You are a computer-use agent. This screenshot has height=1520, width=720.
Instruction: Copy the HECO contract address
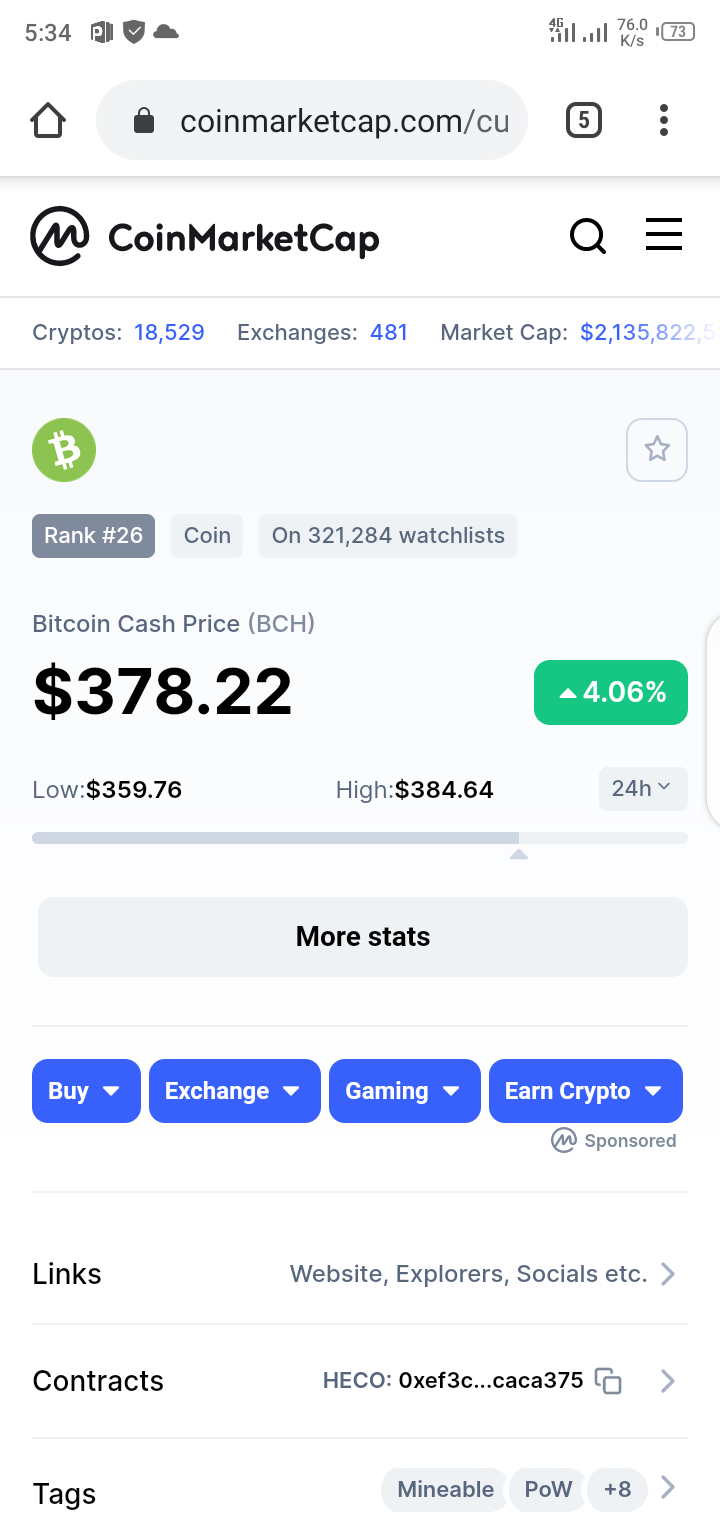608,1381
